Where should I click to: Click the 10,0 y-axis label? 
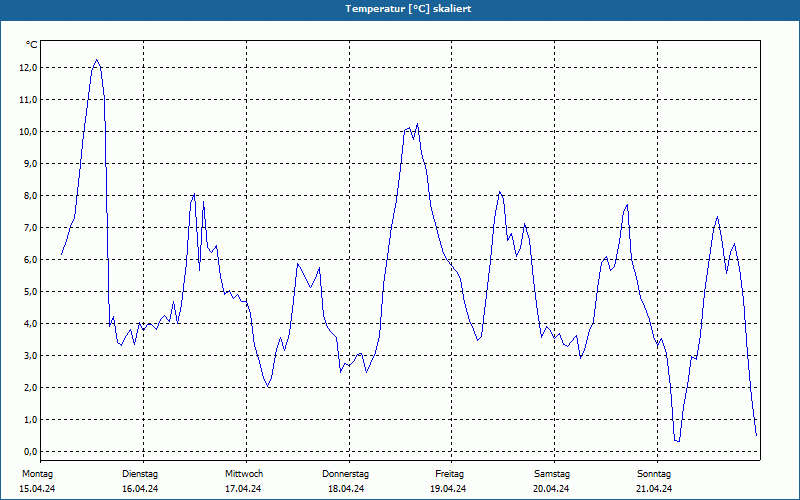pos(28,132)
